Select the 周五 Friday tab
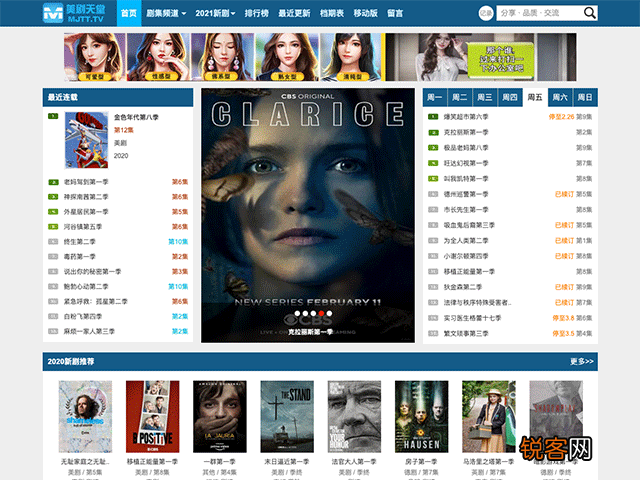Screen dimensions: 640x480 point(535,97)
